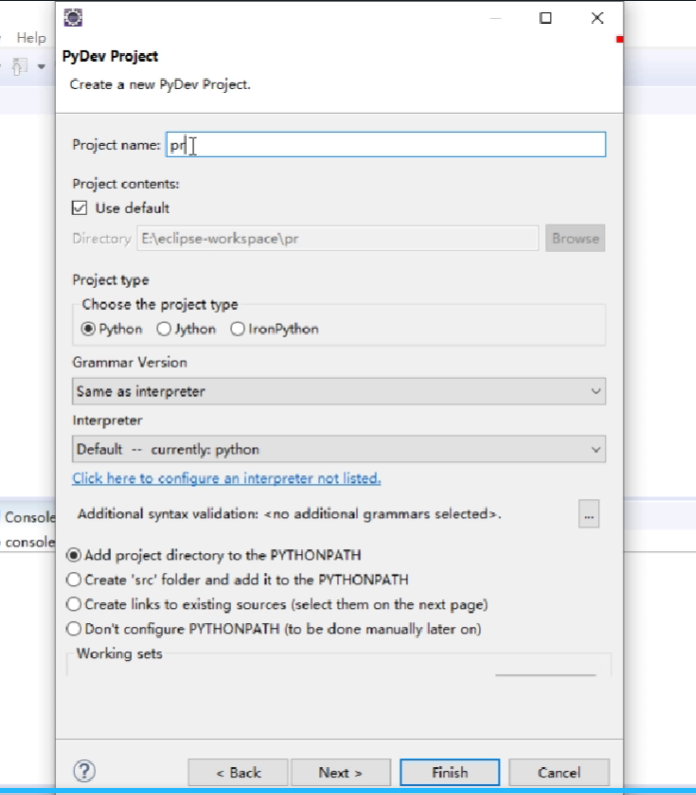The width and height of the screenshot is (696, 795).
Task: Toggle the Use default checkbox
Action: pos(80,208)
